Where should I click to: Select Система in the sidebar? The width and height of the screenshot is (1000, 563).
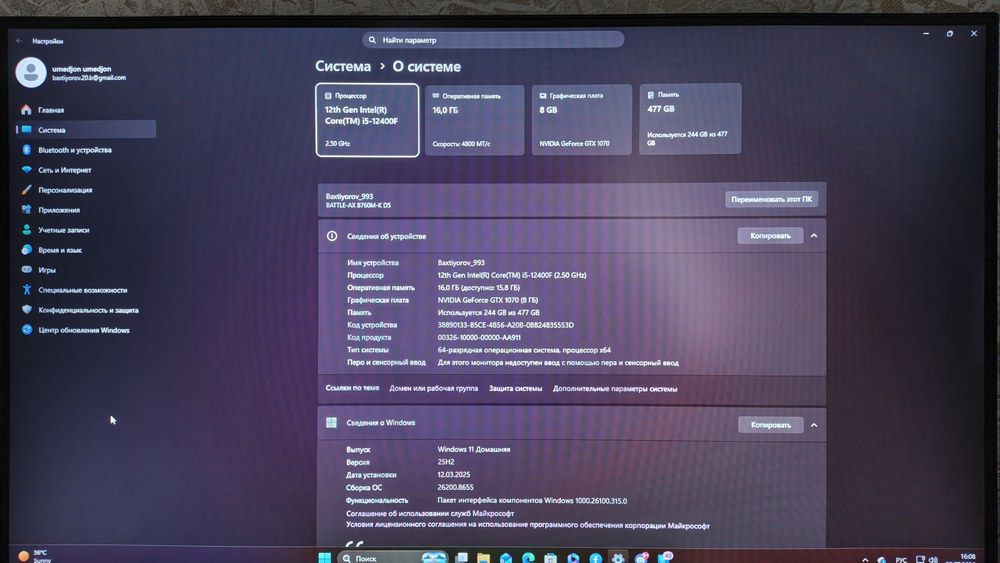(x=85, y=129)
